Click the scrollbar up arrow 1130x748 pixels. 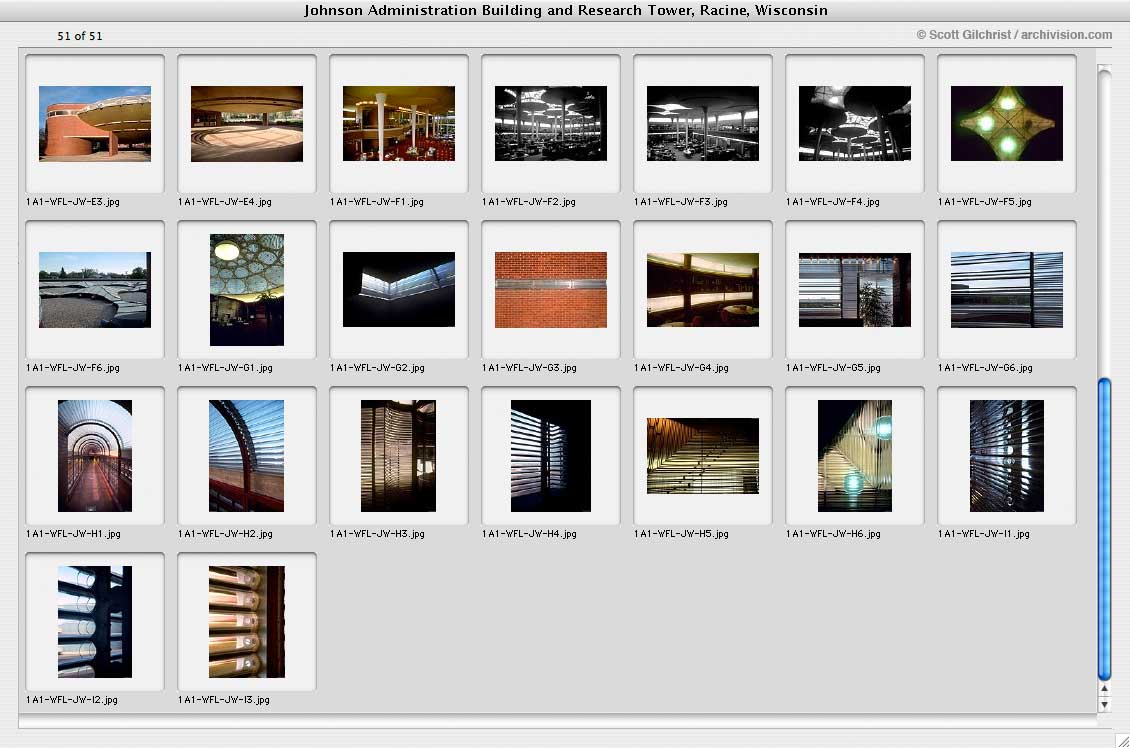1104,689
